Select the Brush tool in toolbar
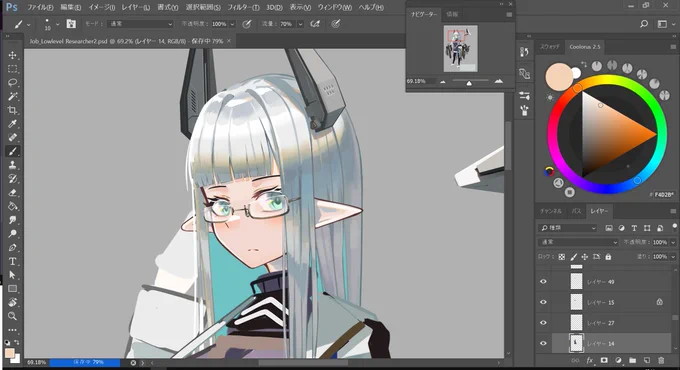Image resolution: width=680 pixels, height=370 pixels. pyautogui.click(x=12, y=151)
